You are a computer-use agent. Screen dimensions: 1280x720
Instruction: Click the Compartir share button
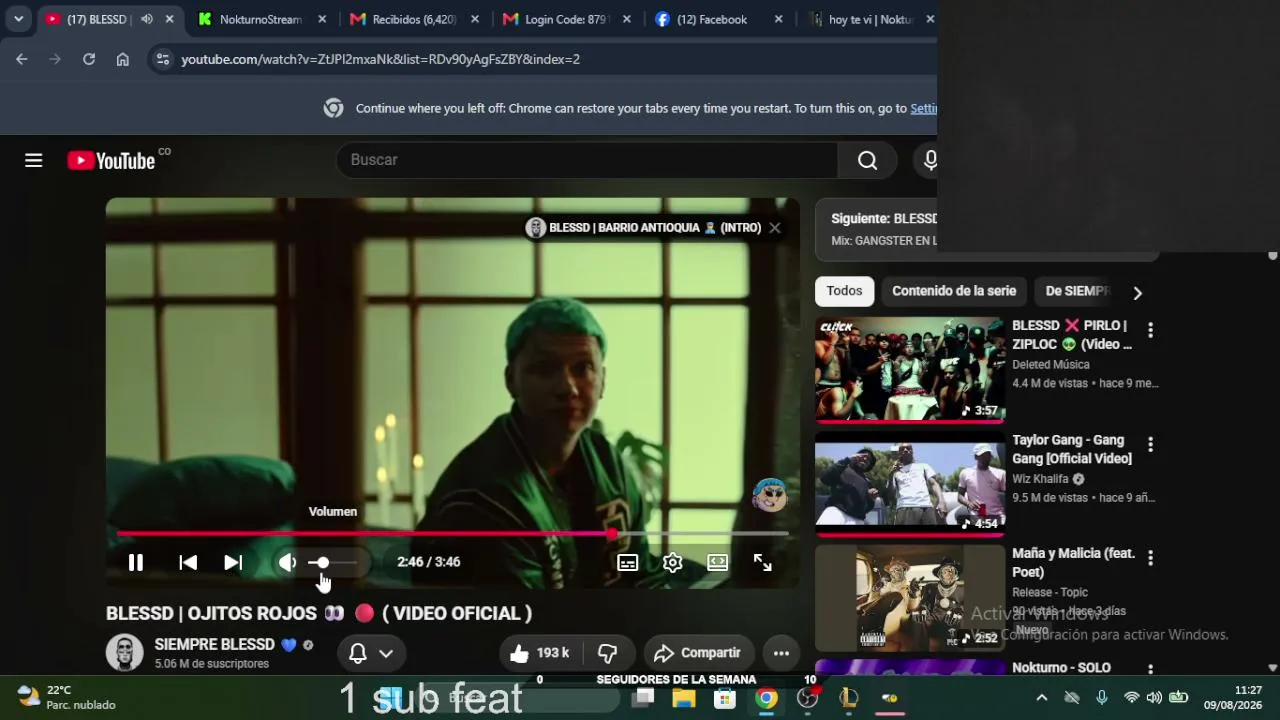[698, 654]
